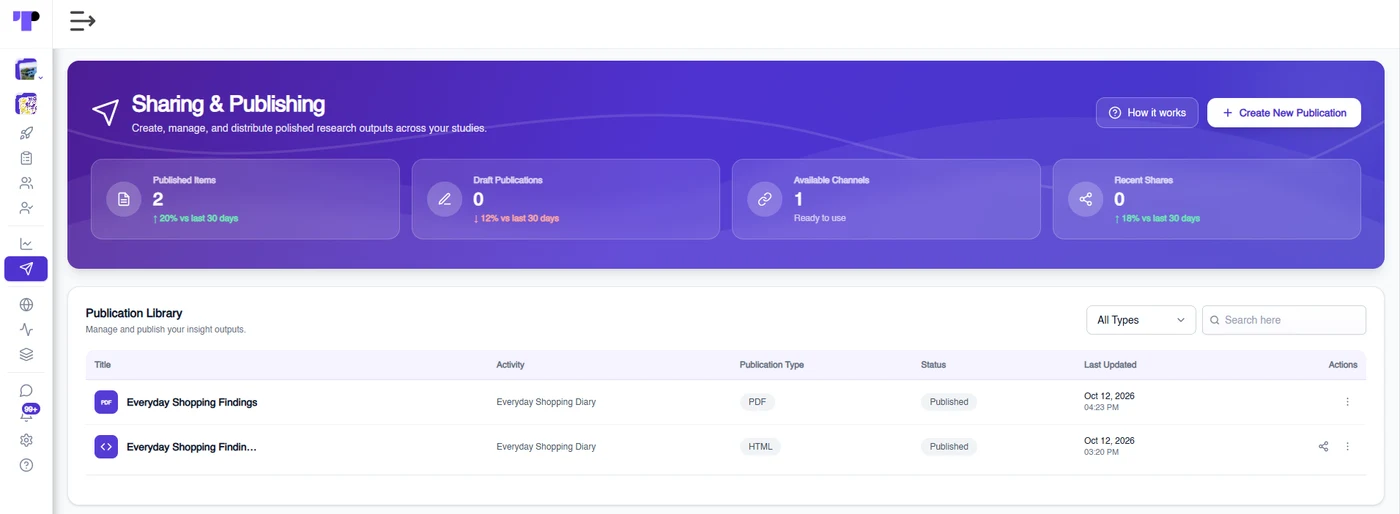Click the Recent Shares share icon

pyautogui.click(x=1086, y=199)
